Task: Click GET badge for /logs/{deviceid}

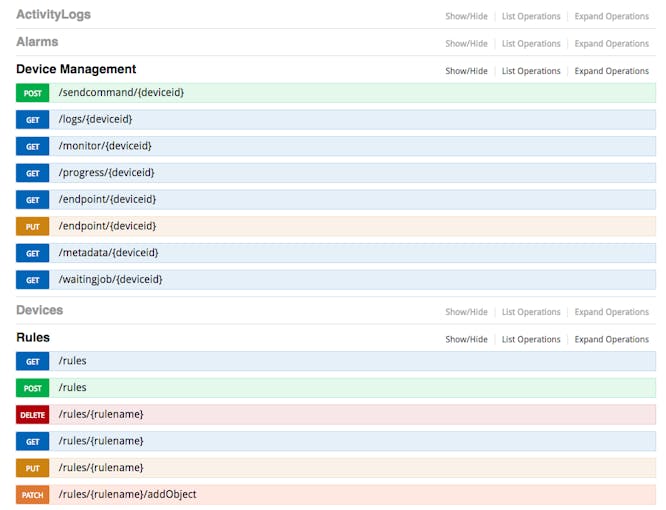Action: pyautogui.click(x=33, y=120)
